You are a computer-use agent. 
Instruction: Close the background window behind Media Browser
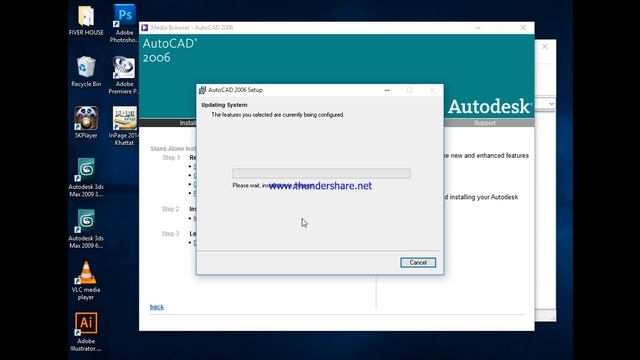545,47
